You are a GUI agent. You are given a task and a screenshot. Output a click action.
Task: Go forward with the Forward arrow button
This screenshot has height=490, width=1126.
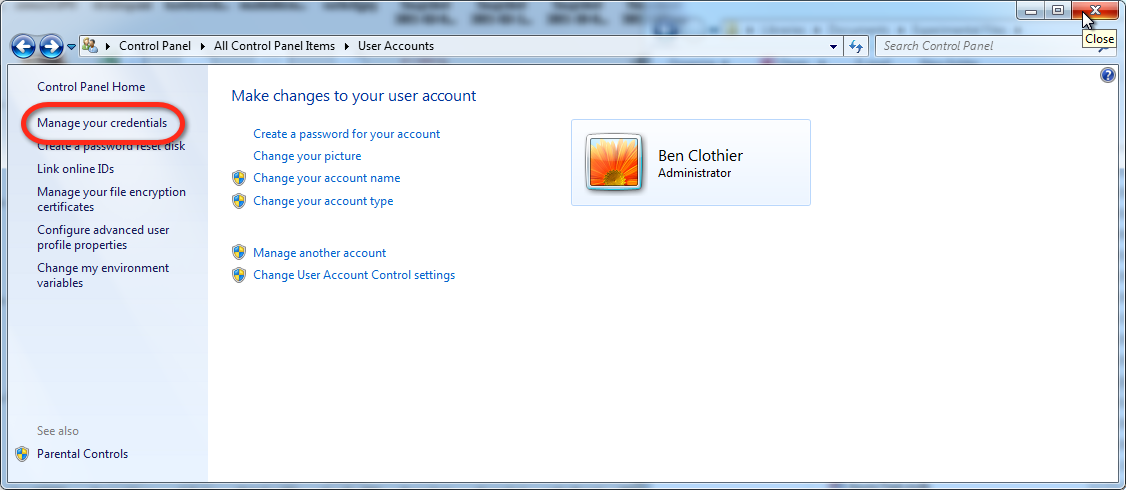51,47
